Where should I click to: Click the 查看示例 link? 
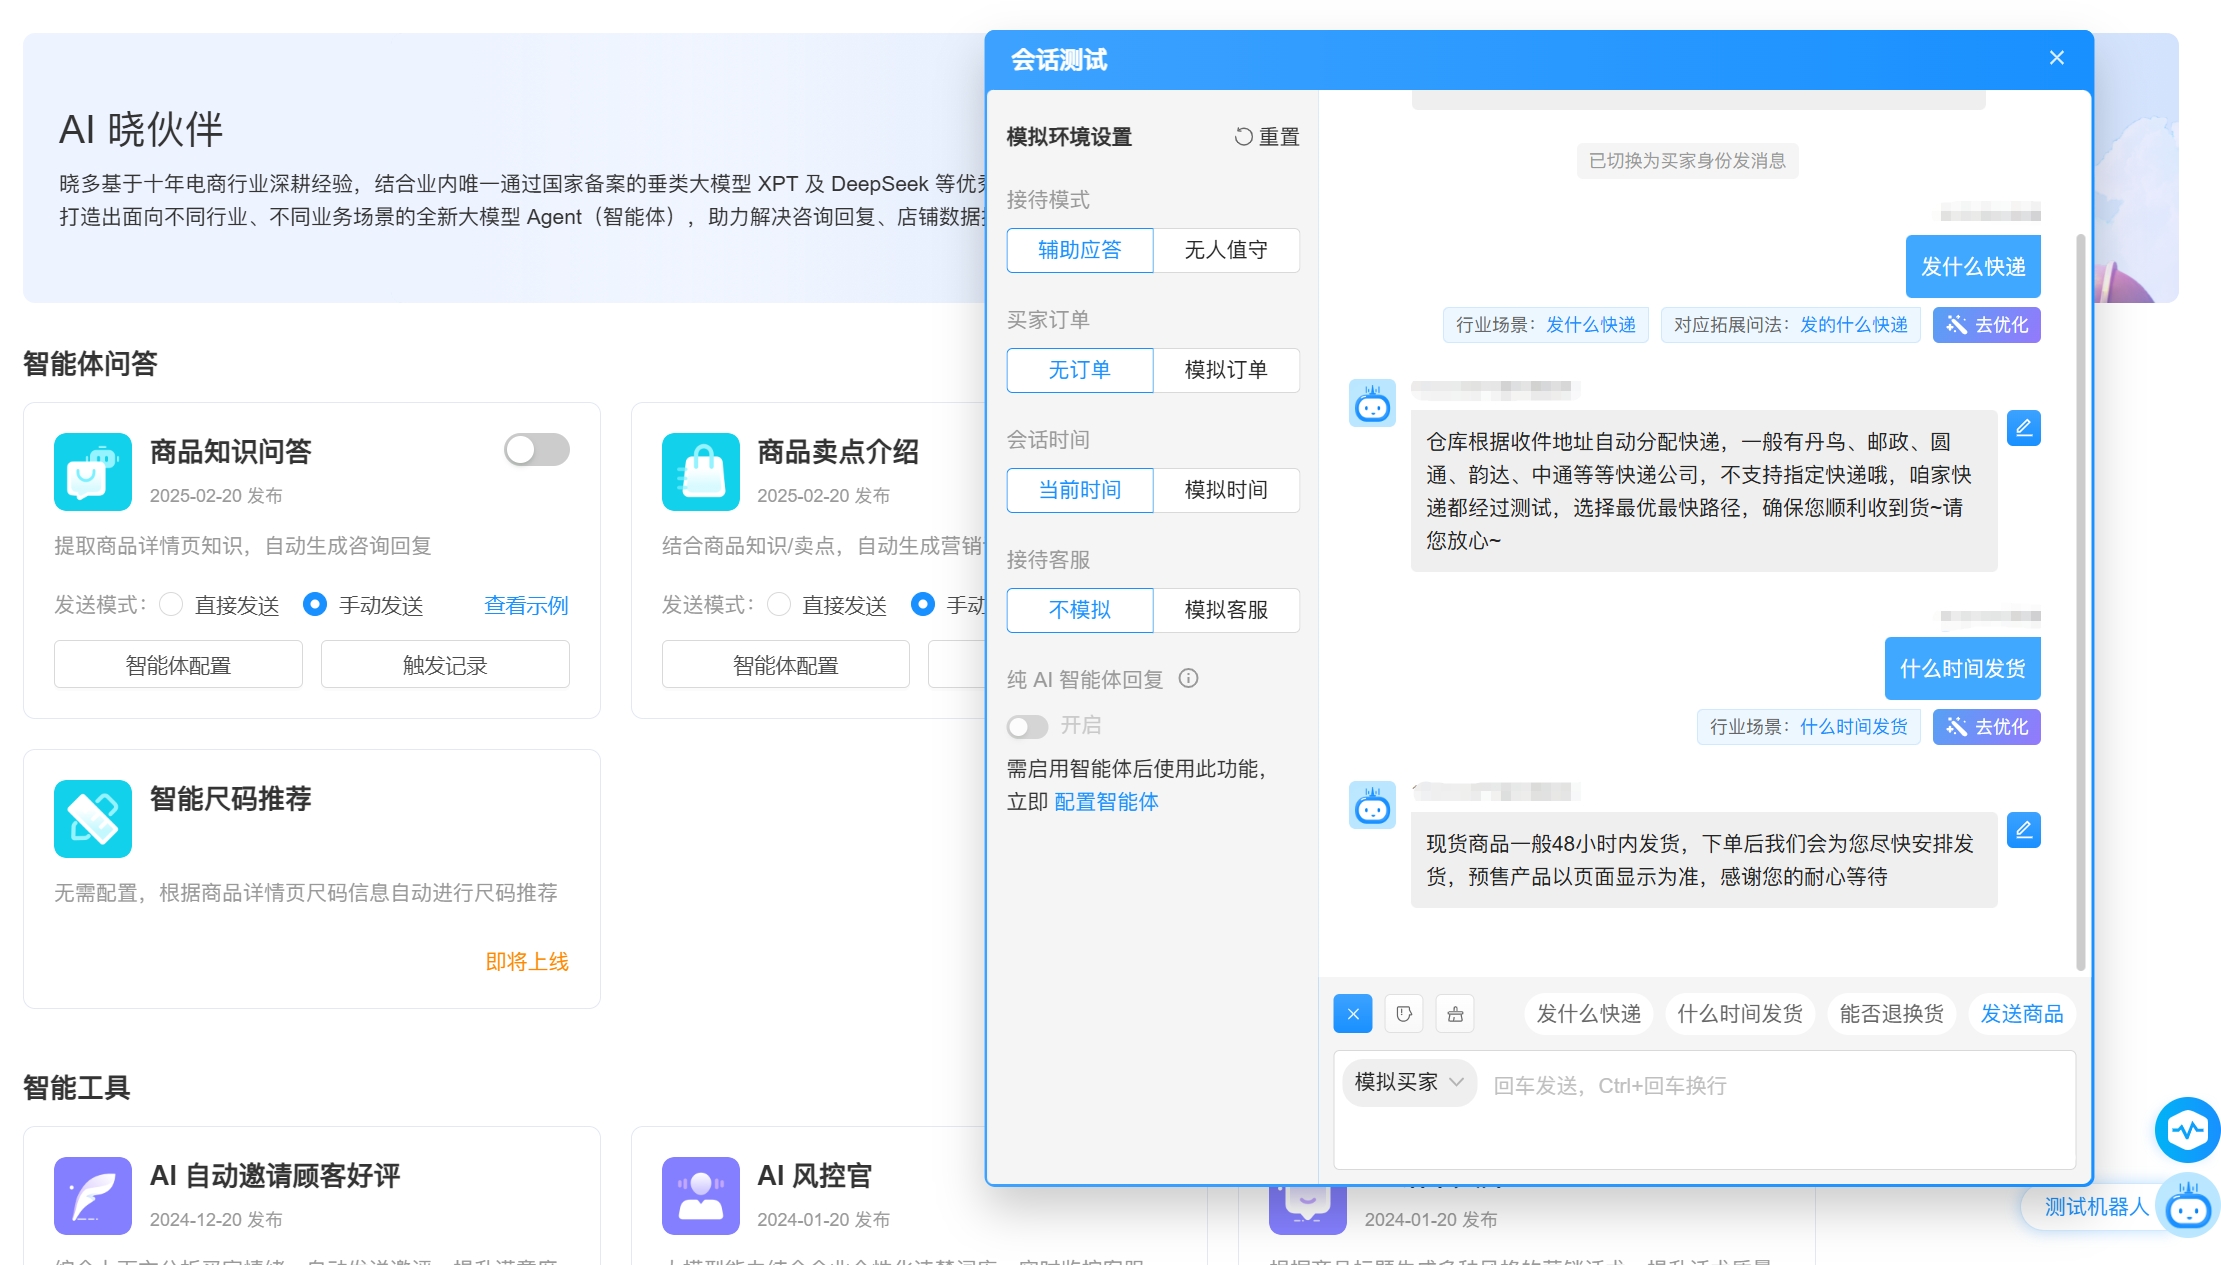525,604
